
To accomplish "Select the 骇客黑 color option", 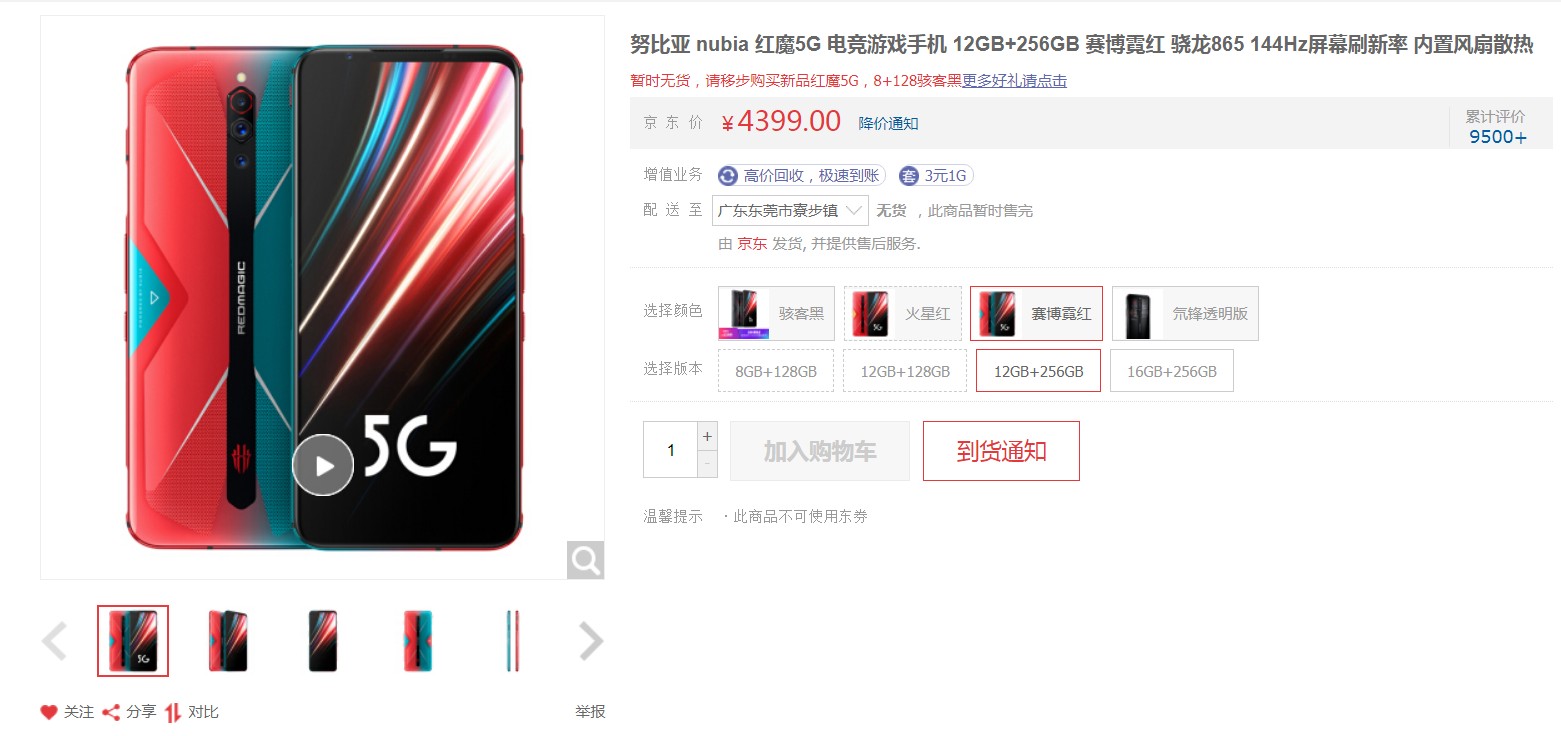I will (776, 313).
